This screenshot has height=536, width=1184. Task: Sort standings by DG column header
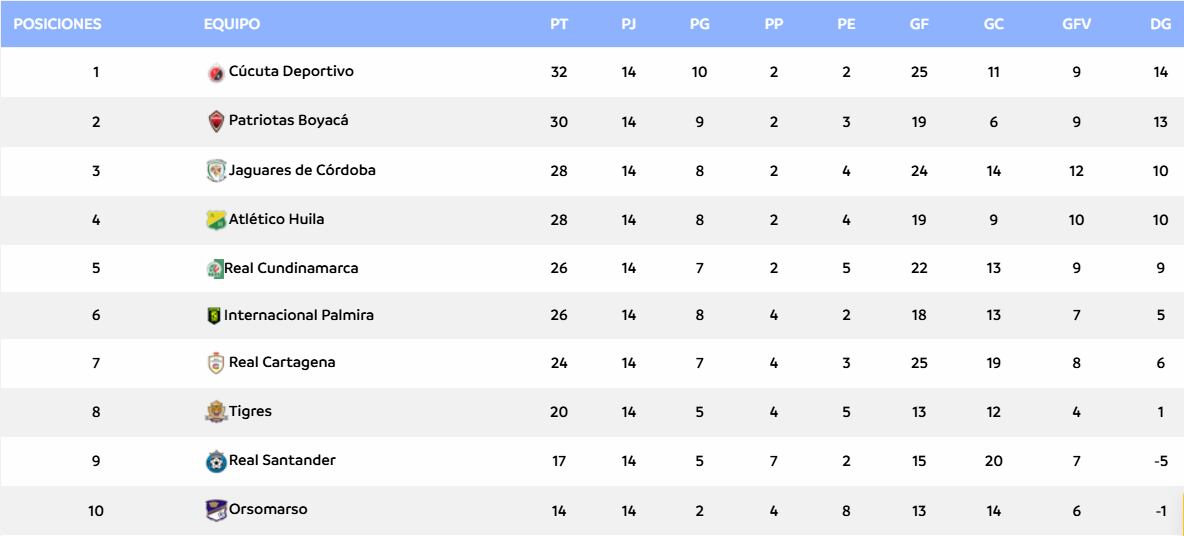1160,24
